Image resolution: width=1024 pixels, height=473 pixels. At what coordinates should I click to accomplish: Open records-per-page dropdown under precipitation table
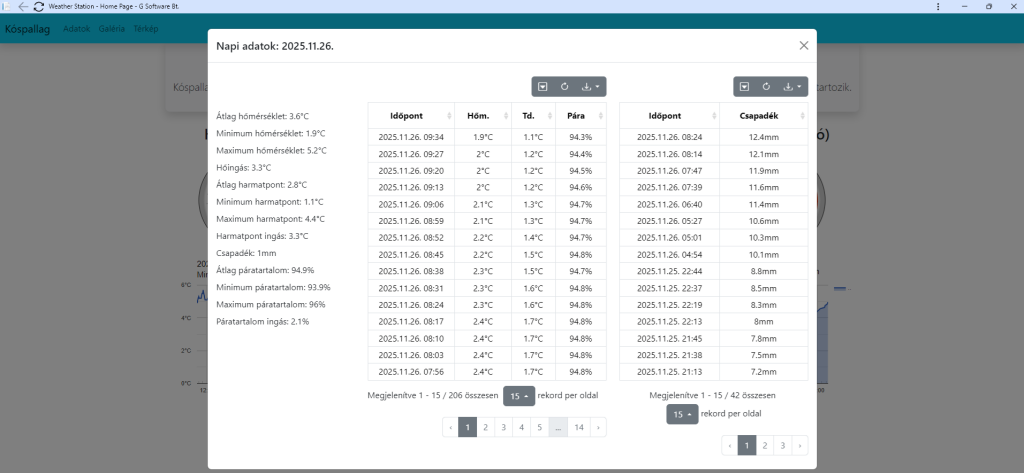682,414
